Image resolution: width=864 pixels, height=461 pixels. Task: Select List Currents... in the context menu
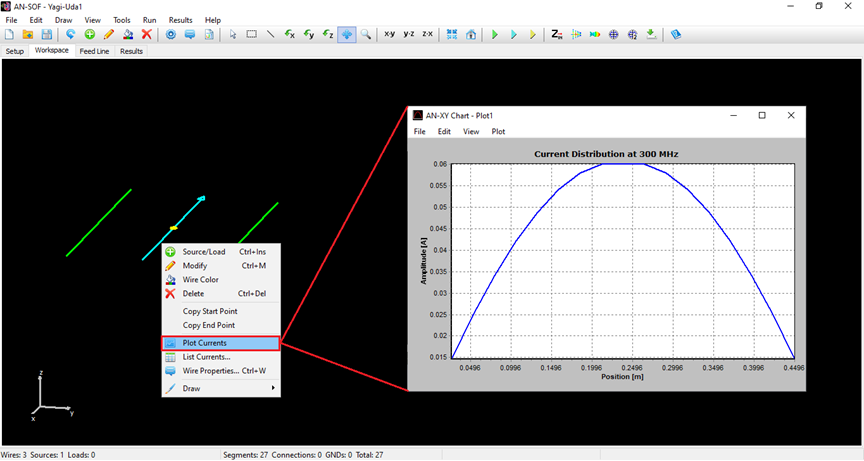coord(221,357)
